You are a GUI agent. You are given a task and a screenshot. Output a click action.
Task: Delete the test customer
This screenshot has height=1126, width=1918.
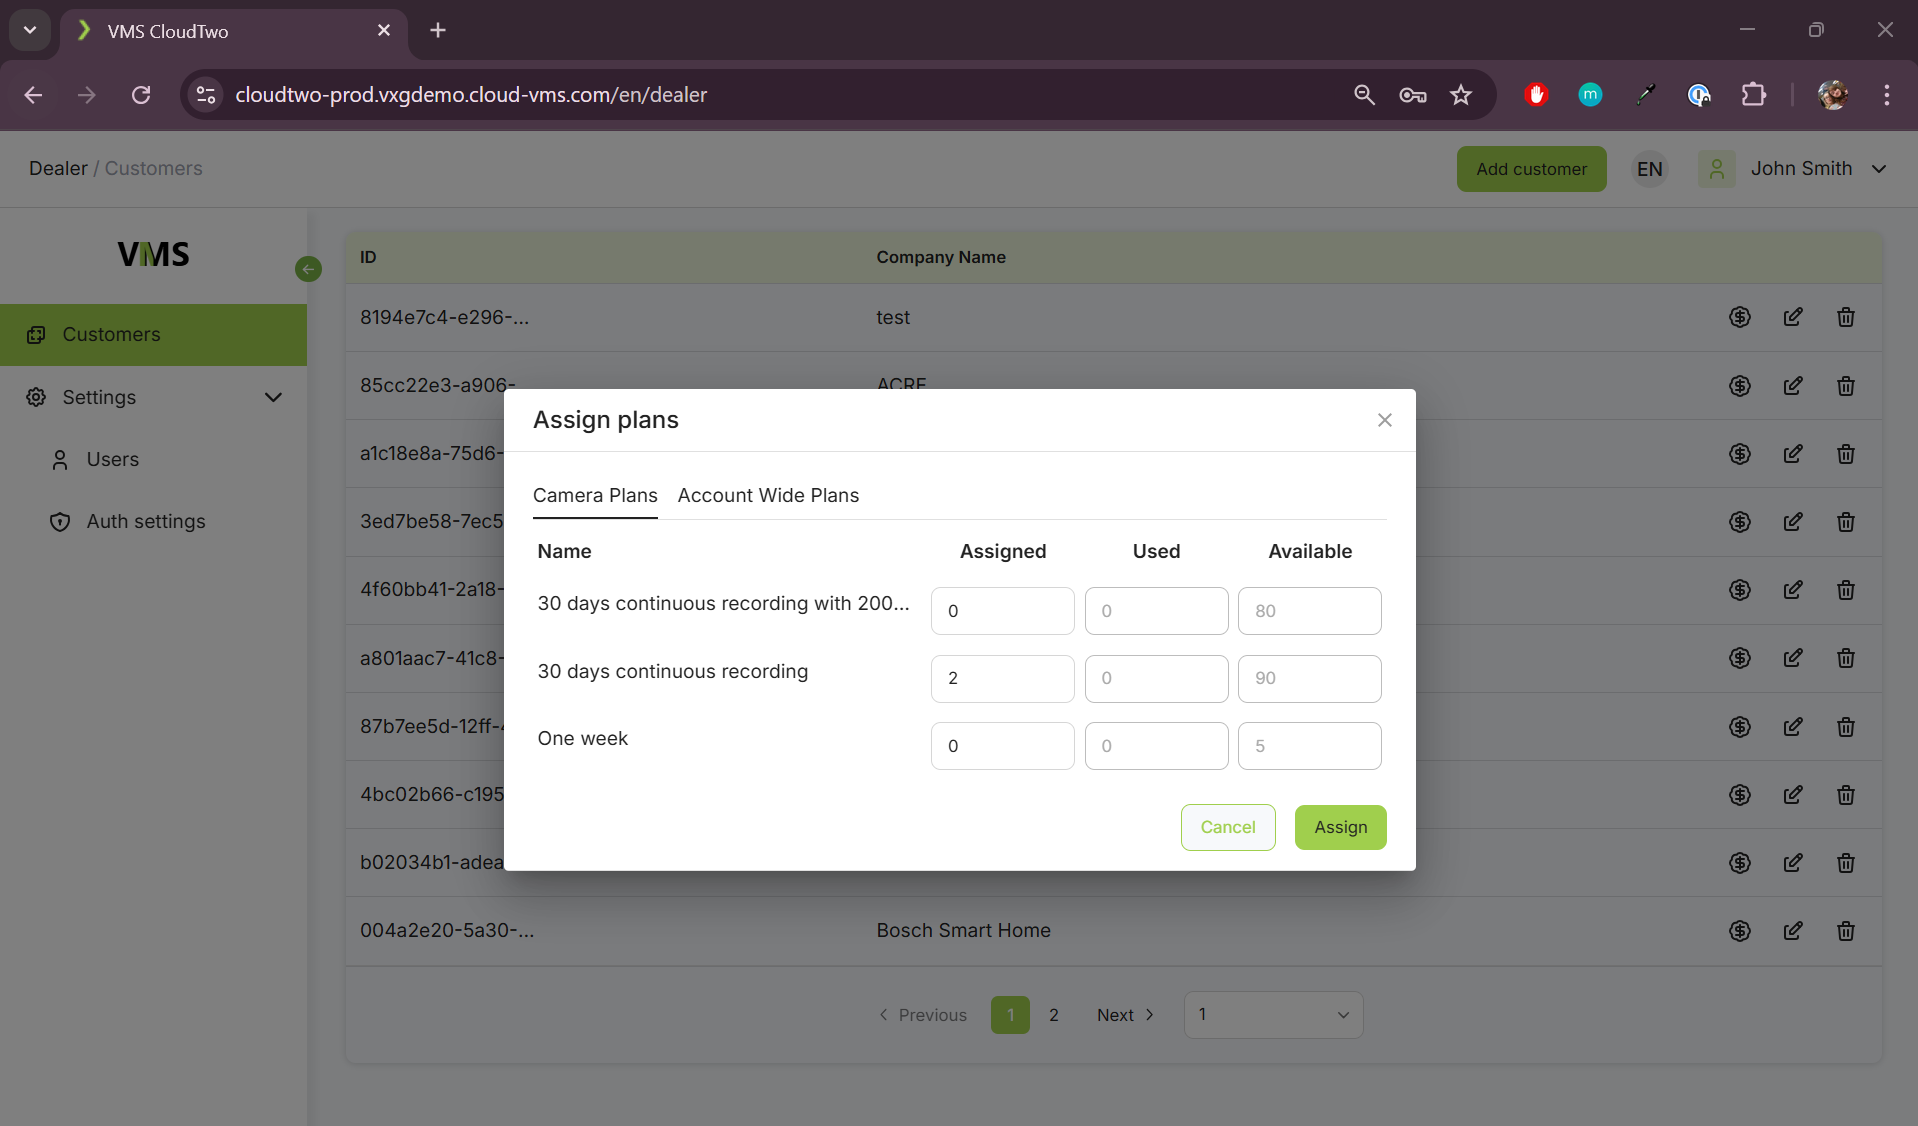click(1846, 317)
